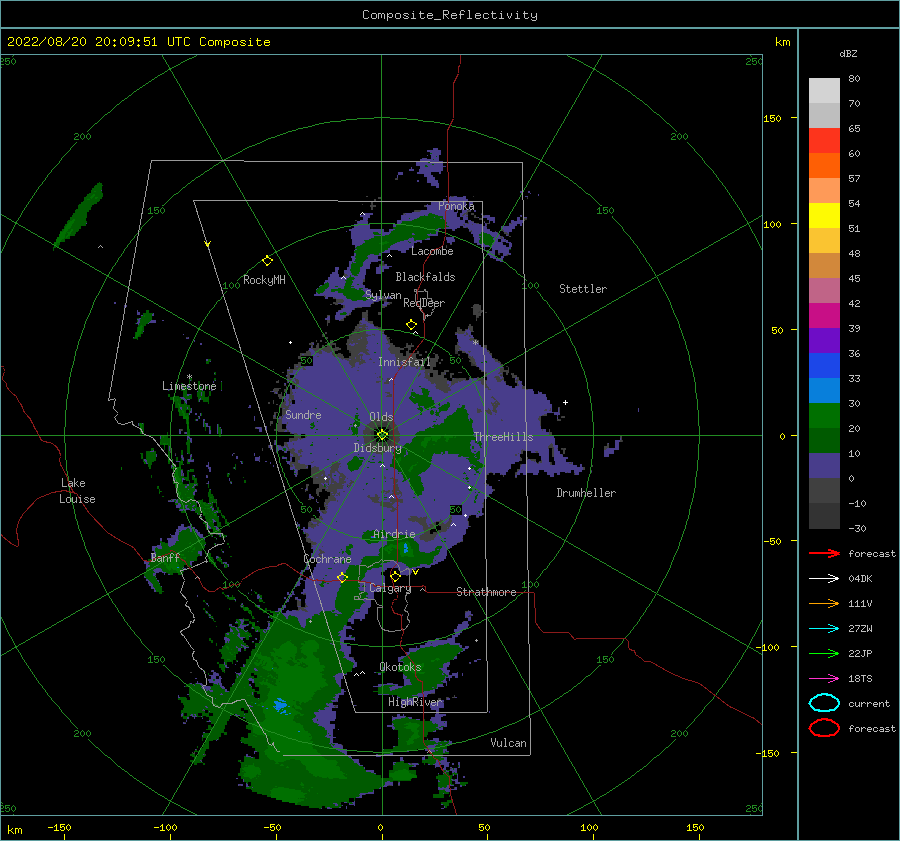The image size is (900, 841).
Task: Select the ThreeHills label
Action: point(503,437)
